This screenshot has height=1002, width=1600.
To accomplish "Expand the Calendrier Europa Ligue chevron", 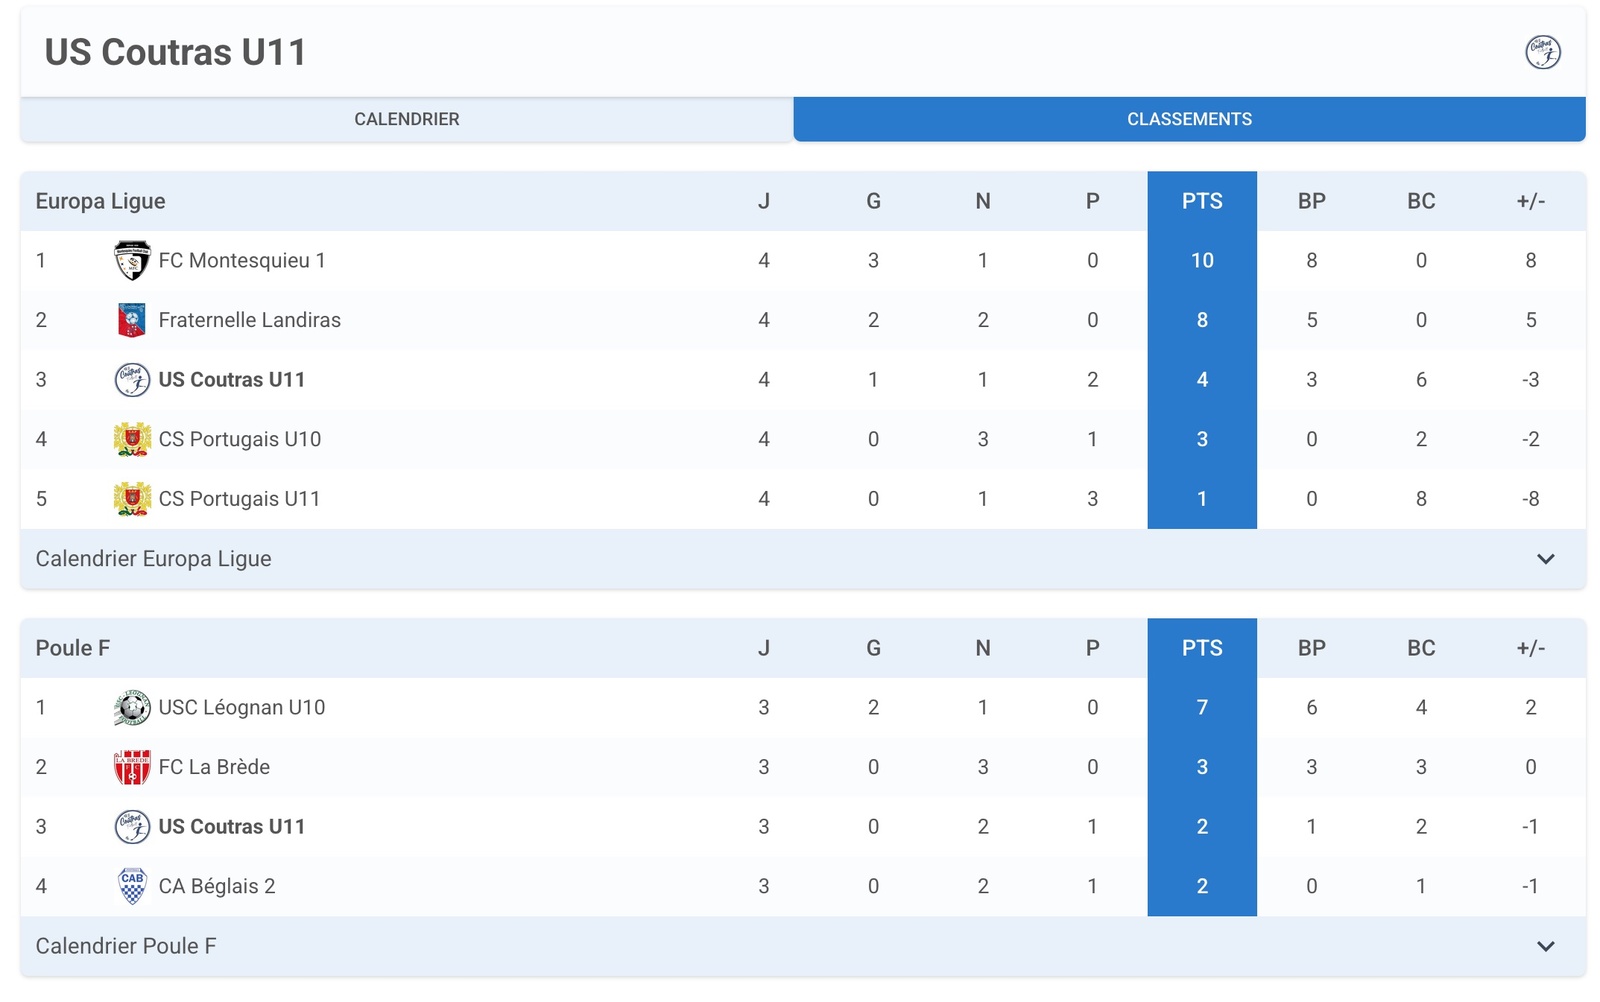I will click(1545, 559).
